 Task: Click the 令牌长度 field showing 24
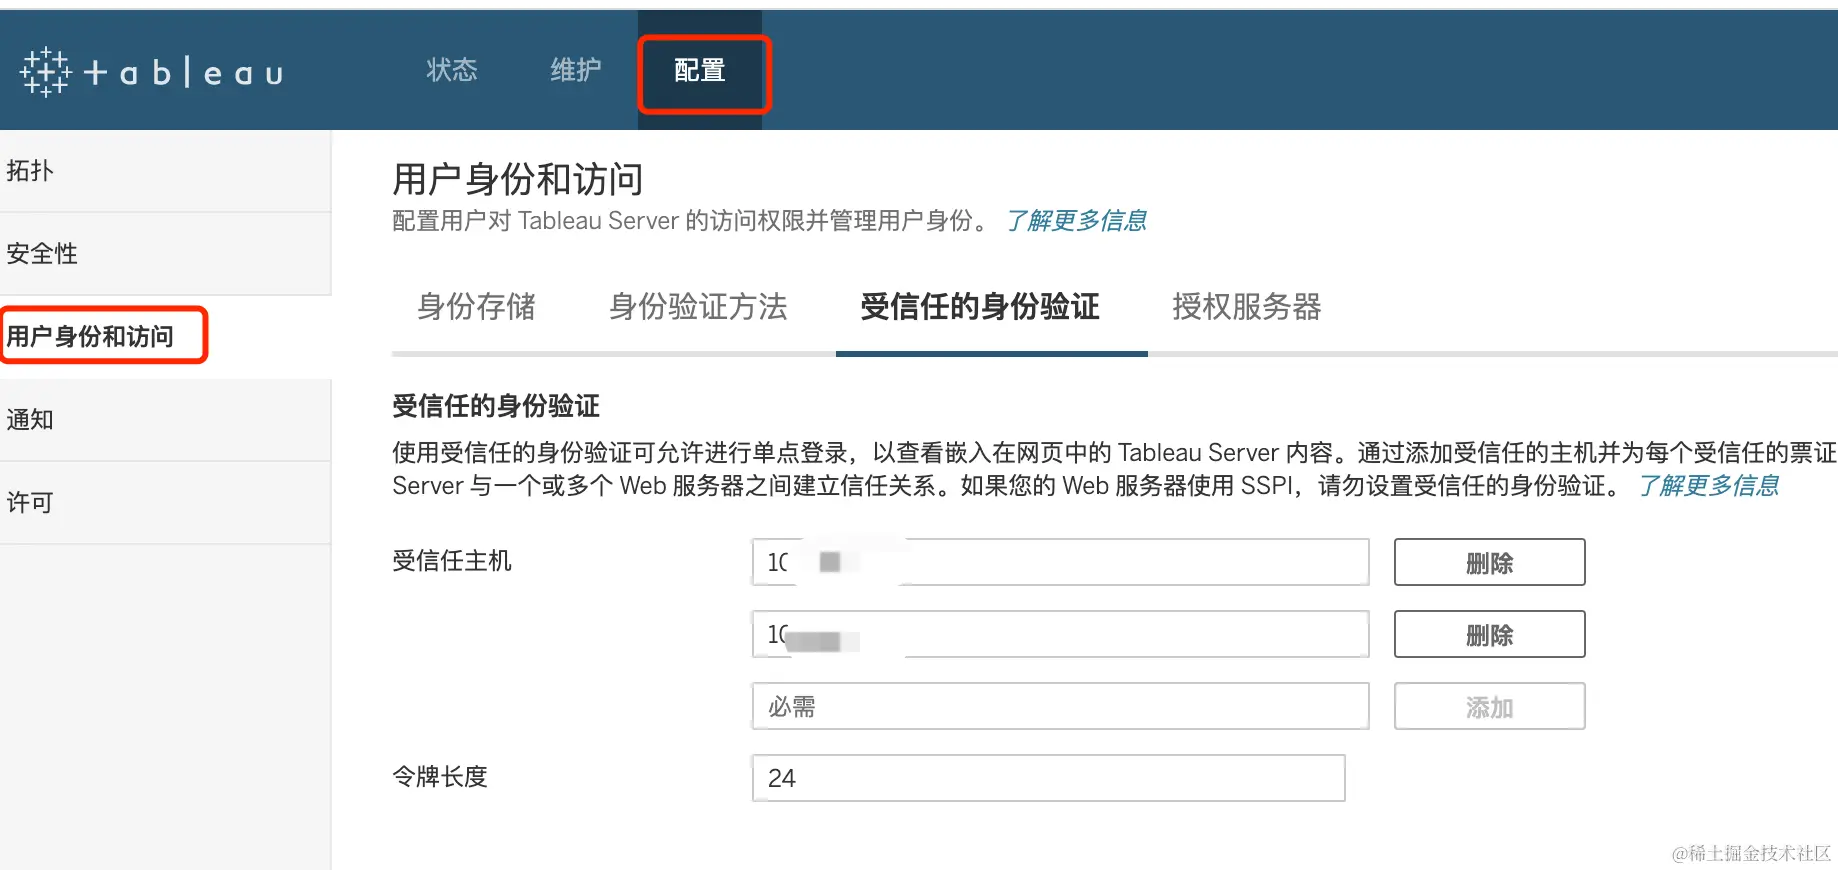pyautogui.click(x=1048, y=778)
